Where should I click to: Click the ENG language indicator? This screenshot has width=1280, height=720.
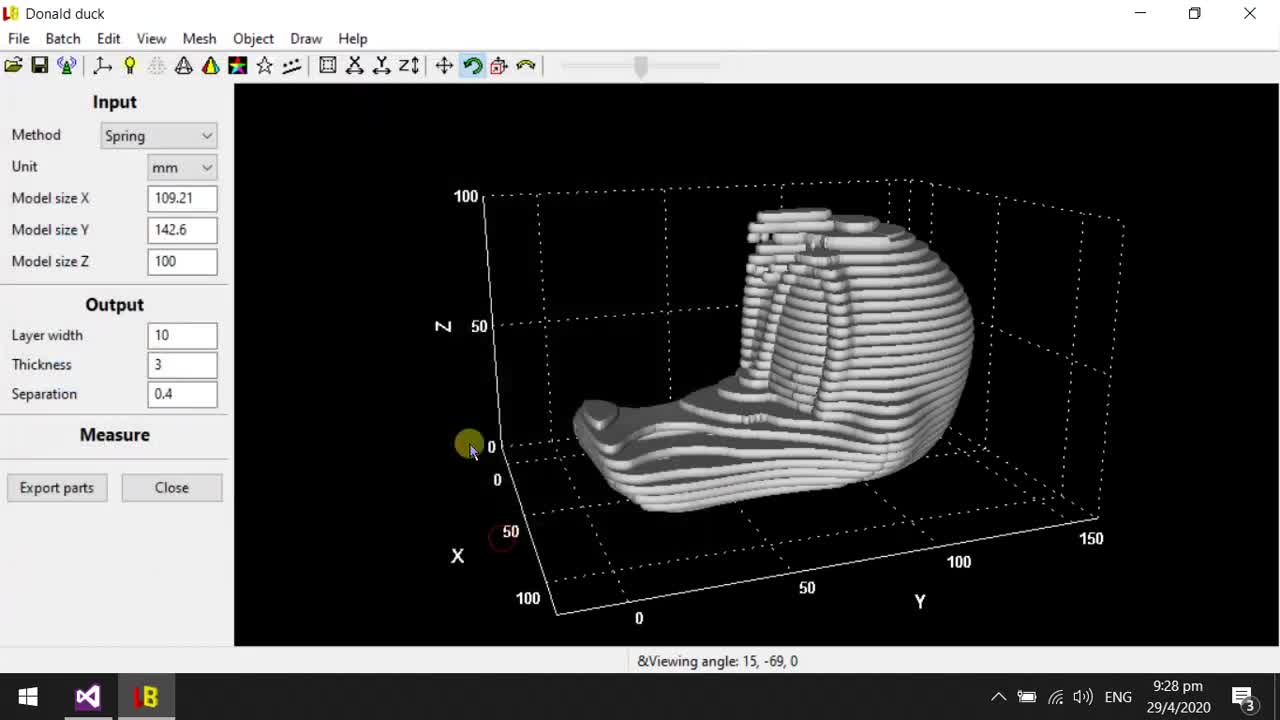(1118, 697)
